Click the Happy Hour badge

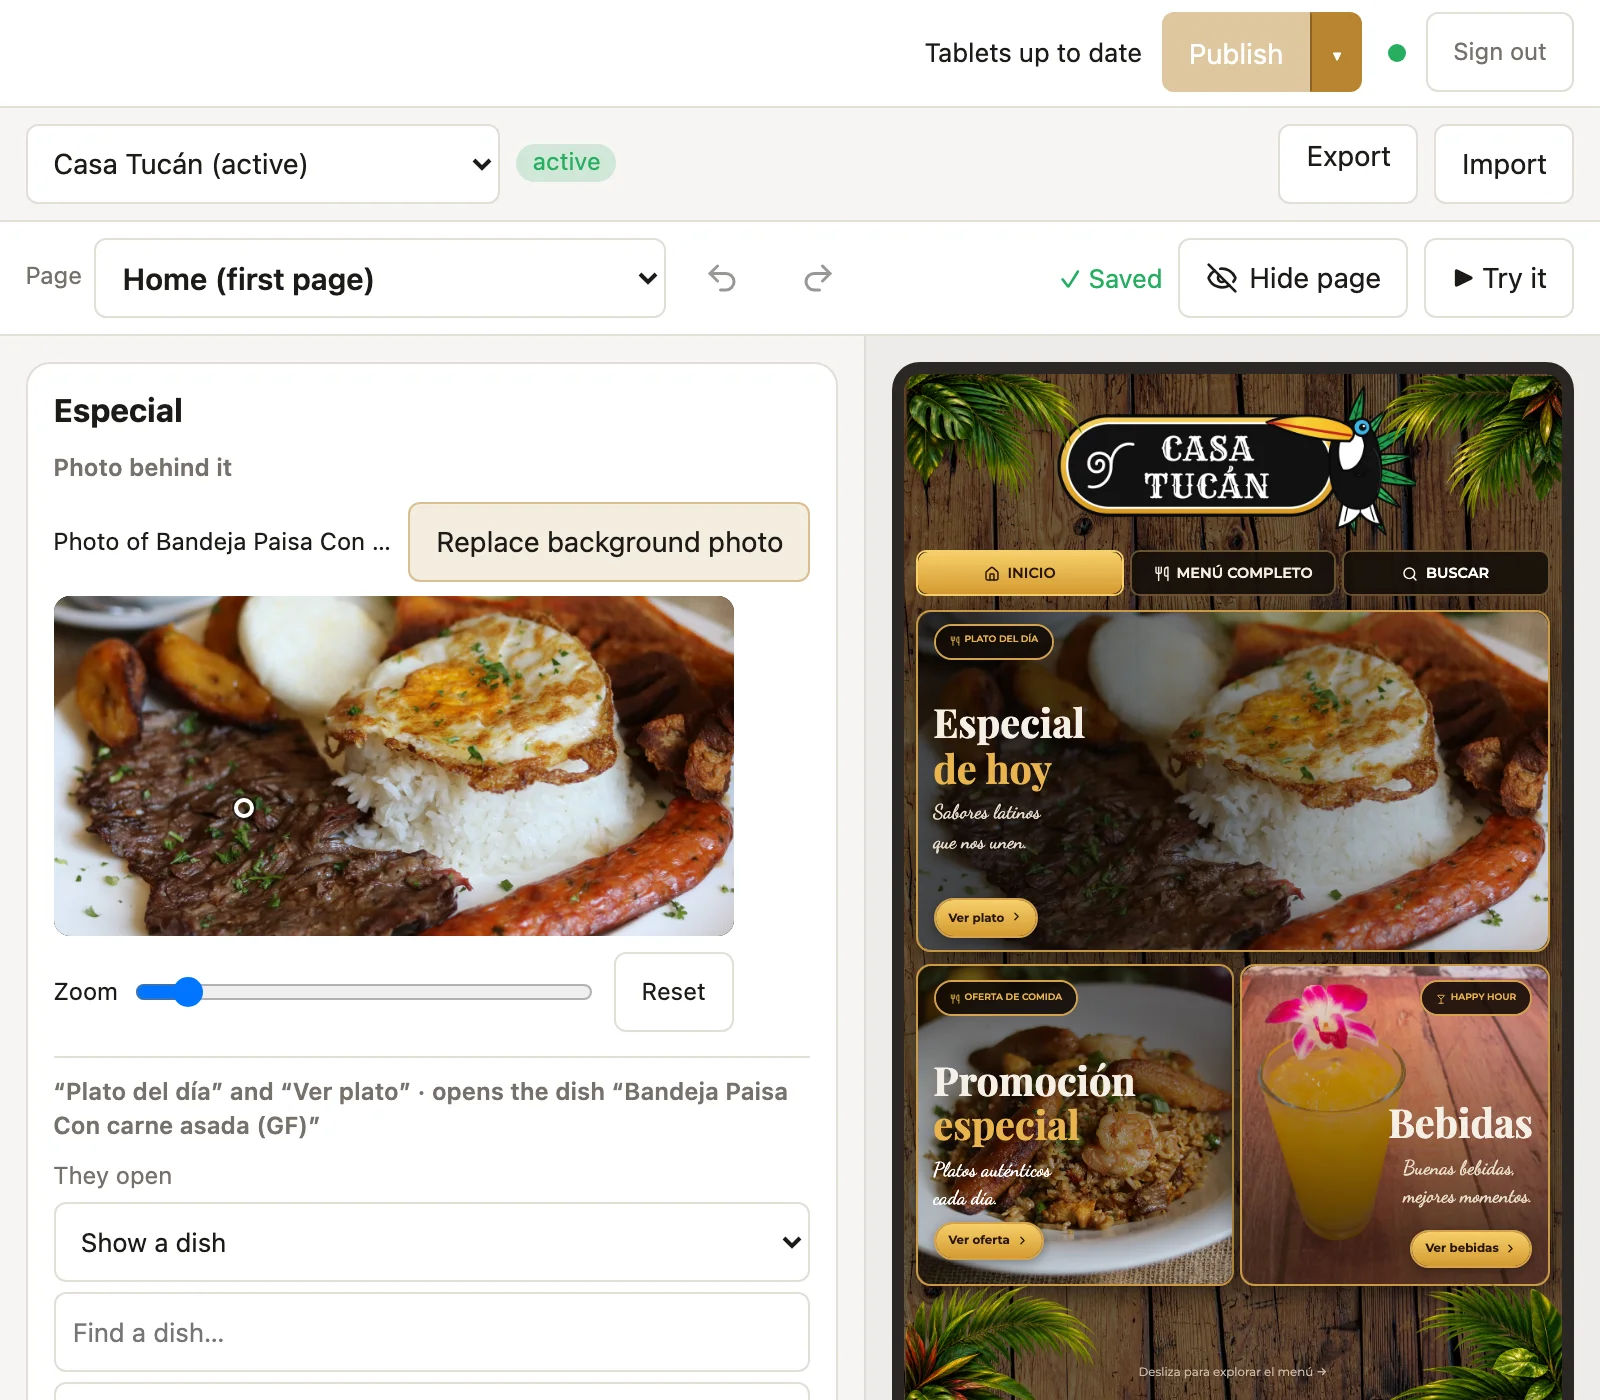tap(1476, 998)
